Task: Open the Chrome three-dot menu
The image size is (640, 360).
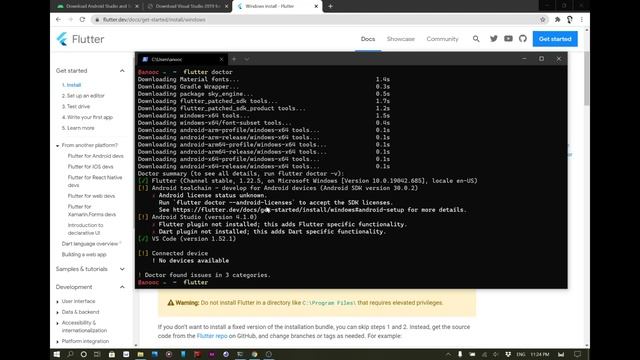Action: click(x=582, y=20)
